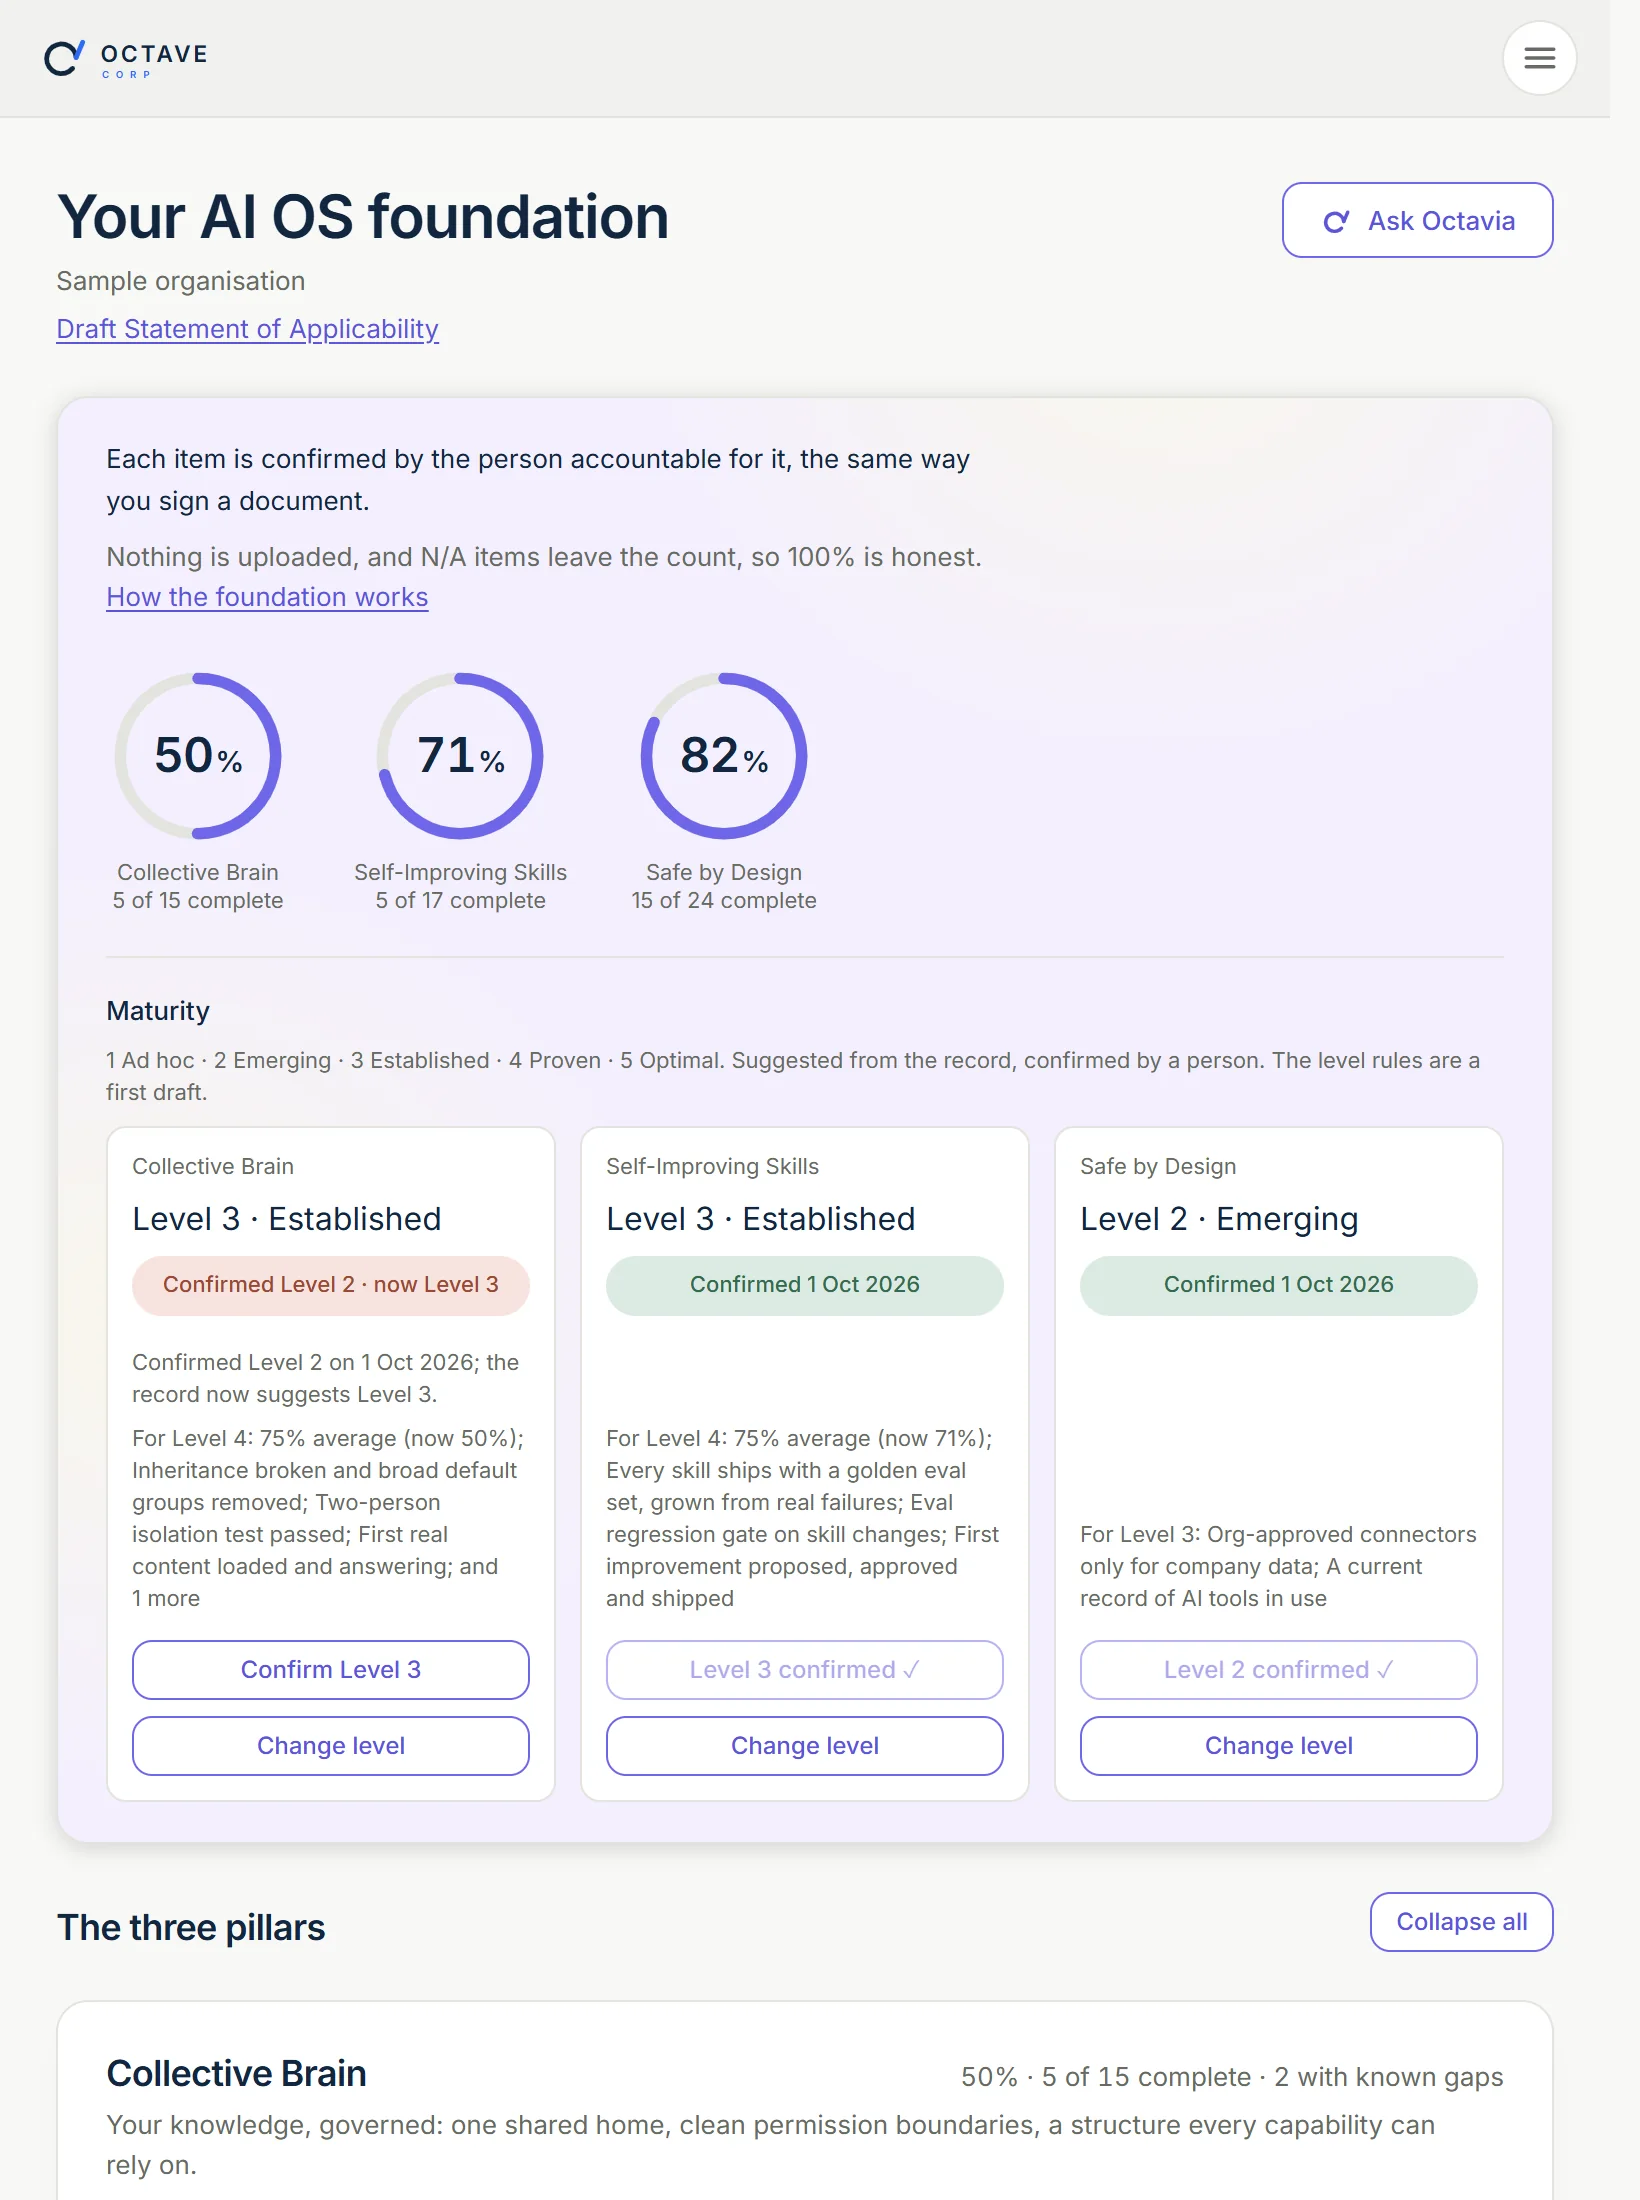Click Confirmed 1 Oct 2026 badge under Self-Improving Skills
This screenshot has width=1640, height=2200.
[x=805, y=1285]
